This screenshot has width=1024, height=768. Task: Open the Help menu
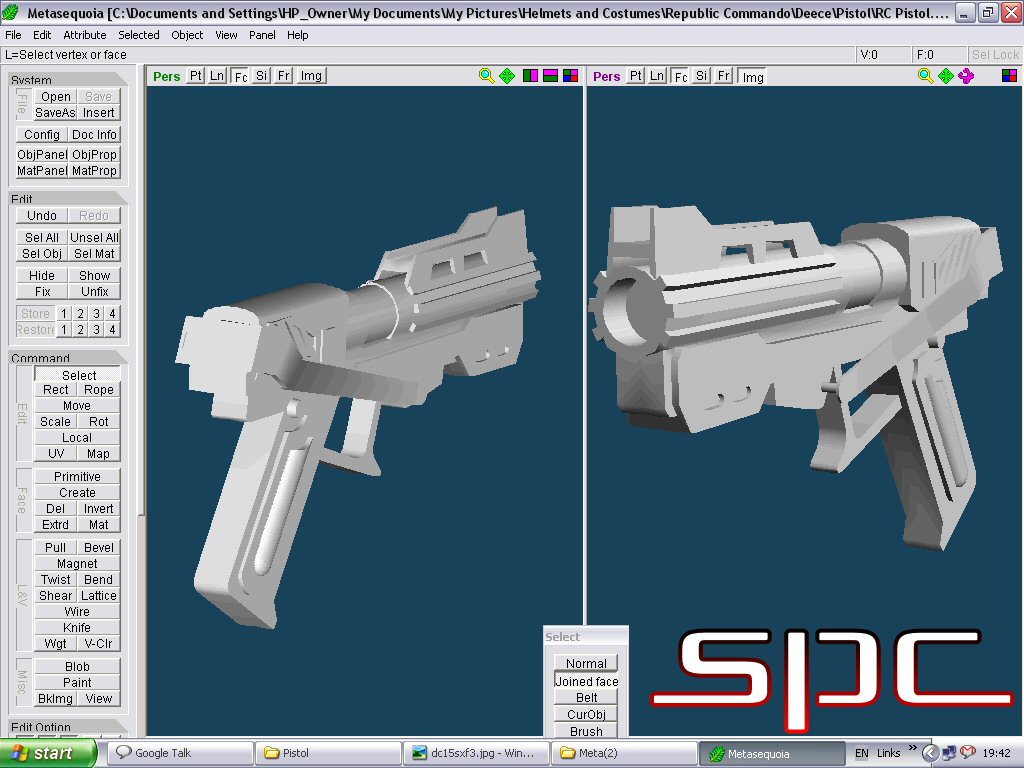click(298, 35)
